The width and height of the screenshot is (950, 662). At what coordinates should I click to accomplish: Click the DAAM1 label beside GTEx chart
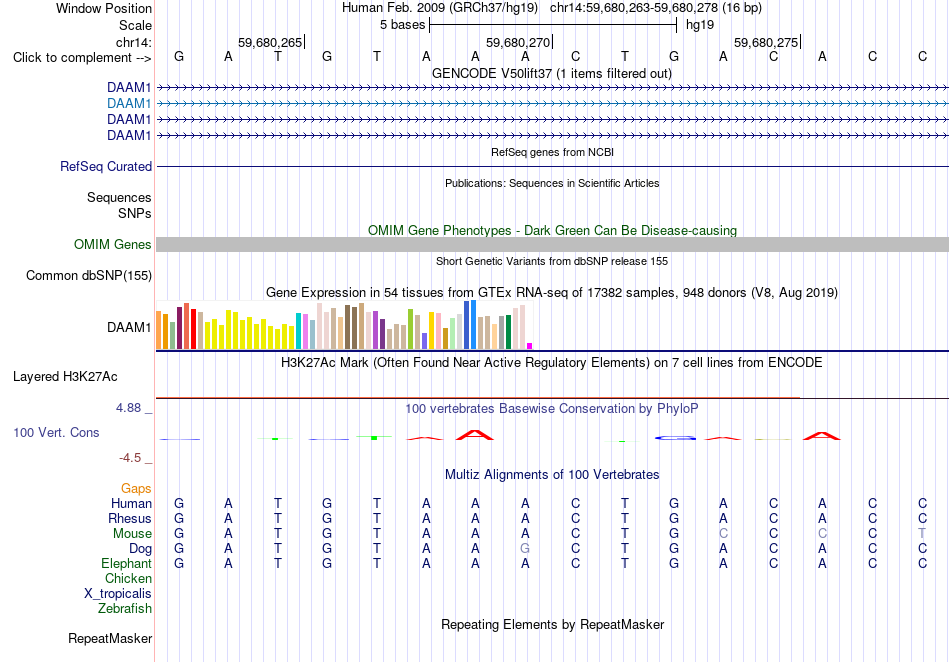[x=129, y=328]
